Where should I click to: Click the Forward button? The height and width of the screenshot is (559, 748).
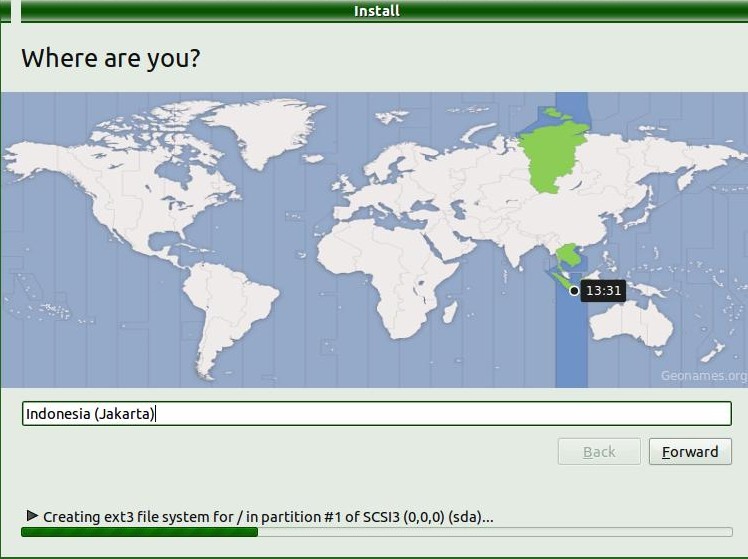(690, 451)
